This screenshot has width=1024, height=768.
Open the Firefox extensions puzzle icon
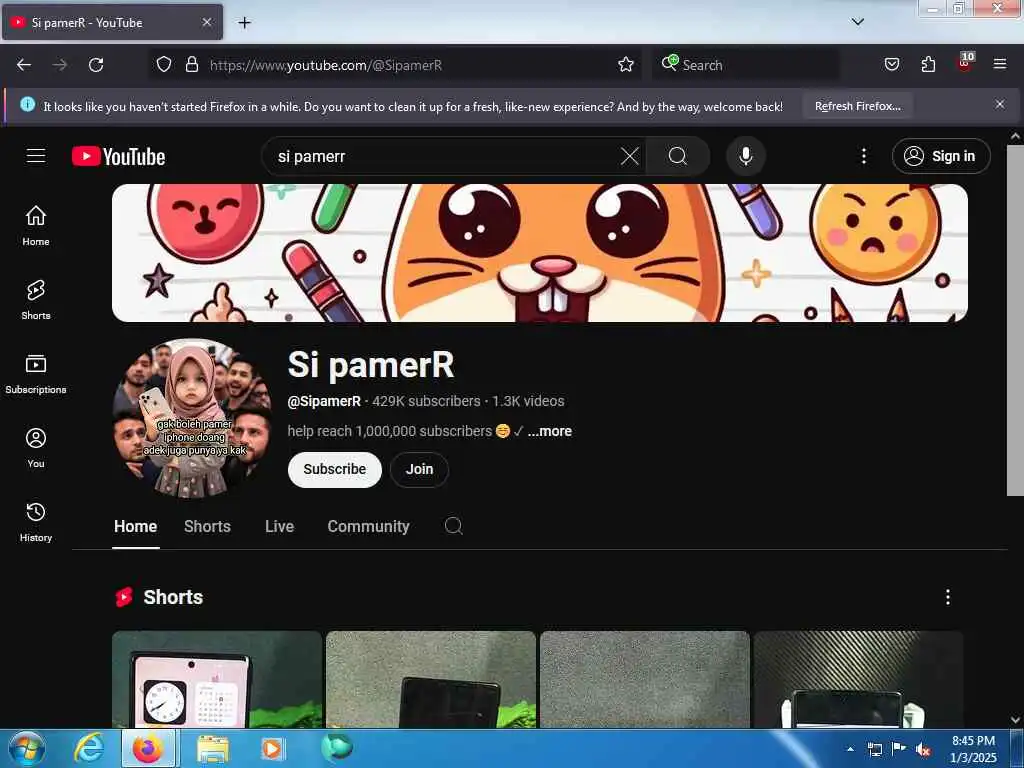(928, 65)
